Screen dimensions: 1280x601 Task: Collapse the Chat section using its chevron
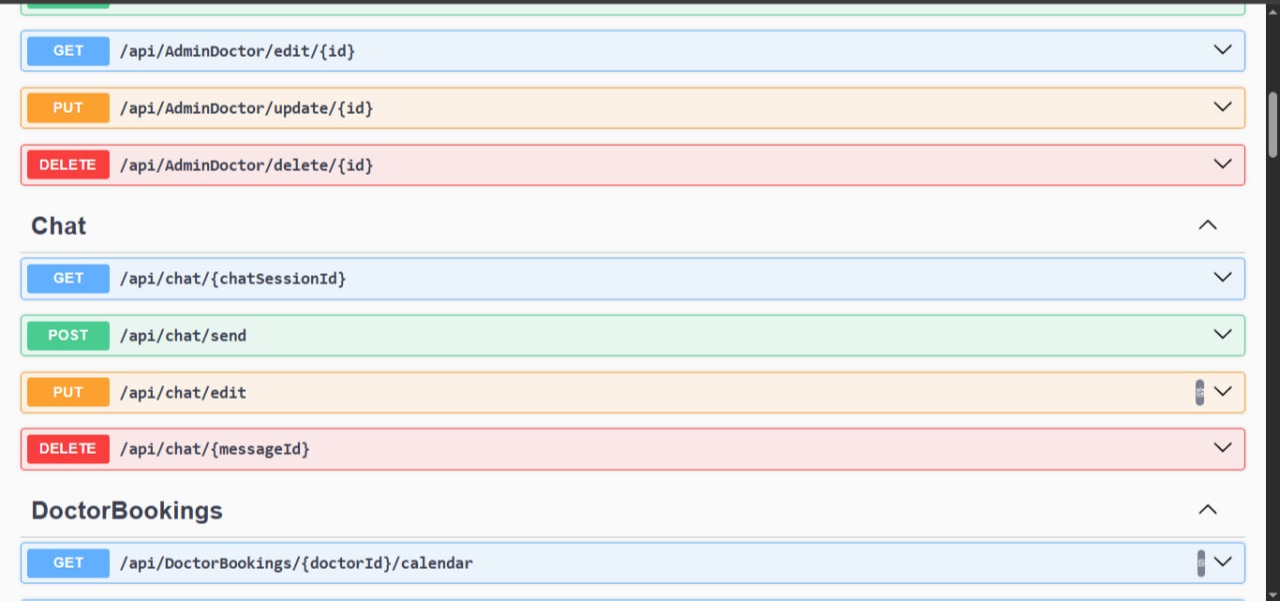click(x=1207, y=225)
